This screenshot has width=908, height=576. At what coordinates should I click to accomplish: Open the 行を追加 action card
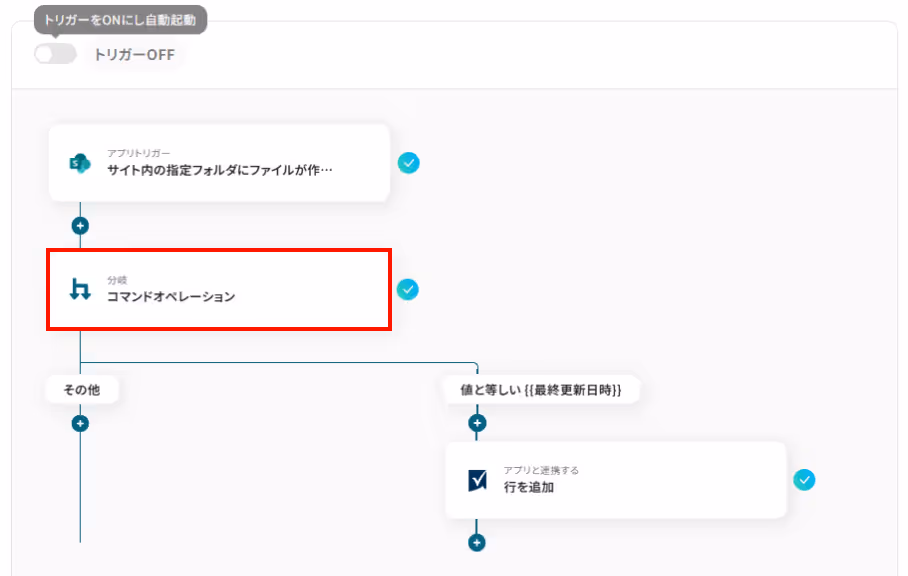616,480
